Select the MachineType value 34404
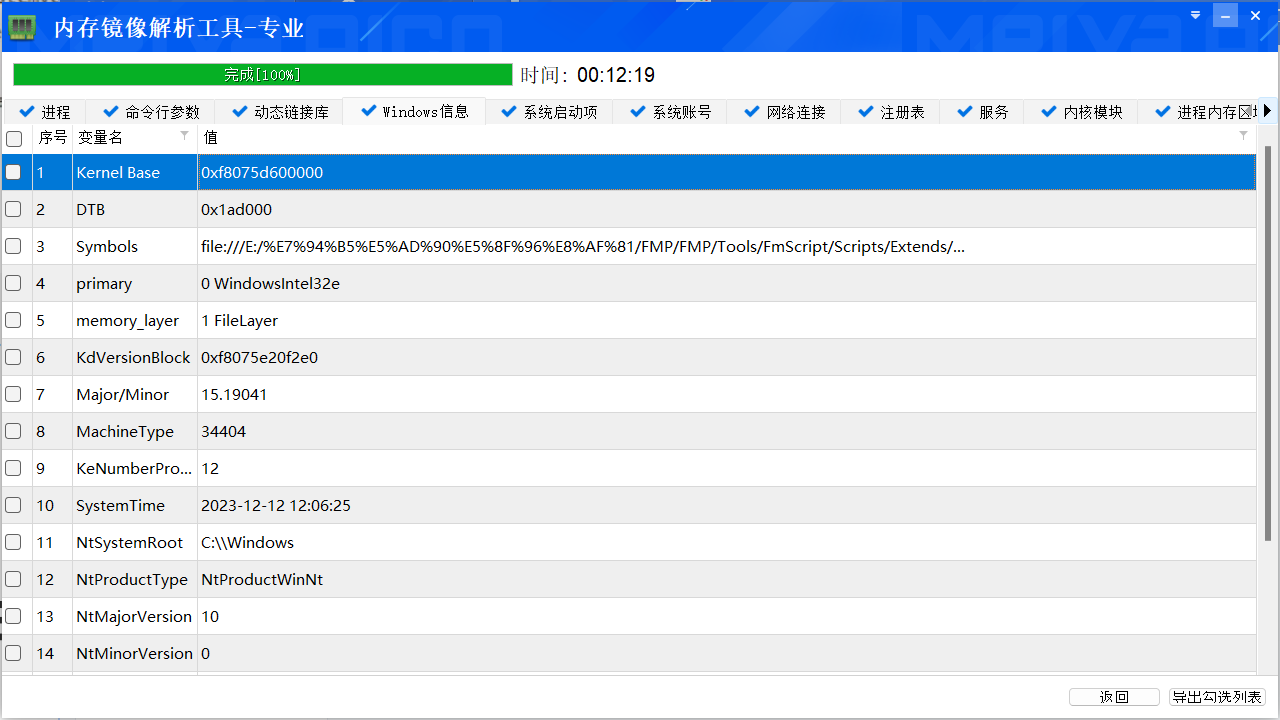This screenshot has height=720, width=1280. point(223,431)
